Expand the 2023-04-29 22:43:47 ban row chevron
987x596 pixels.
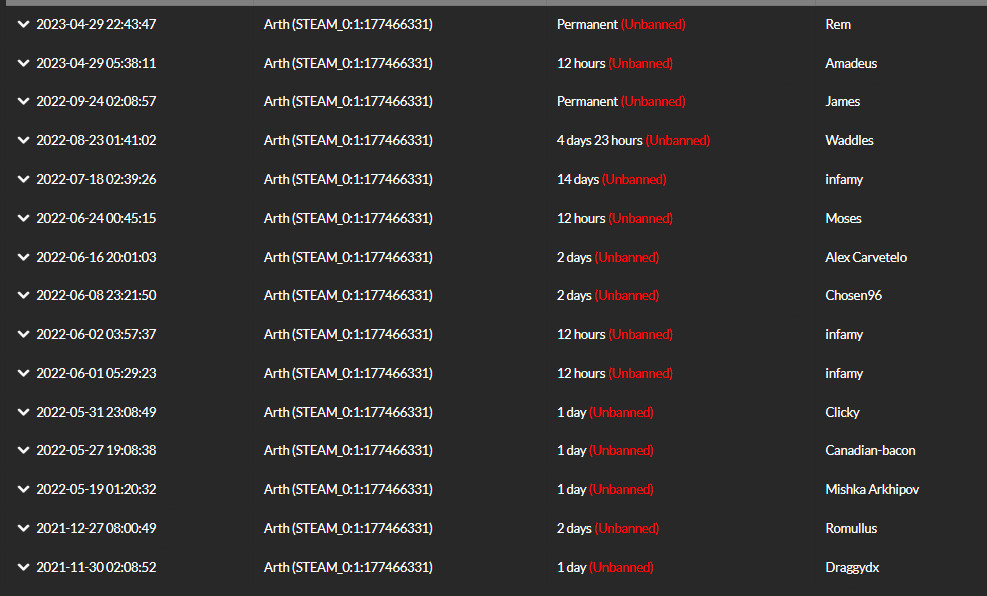click(x=23, y=25)
